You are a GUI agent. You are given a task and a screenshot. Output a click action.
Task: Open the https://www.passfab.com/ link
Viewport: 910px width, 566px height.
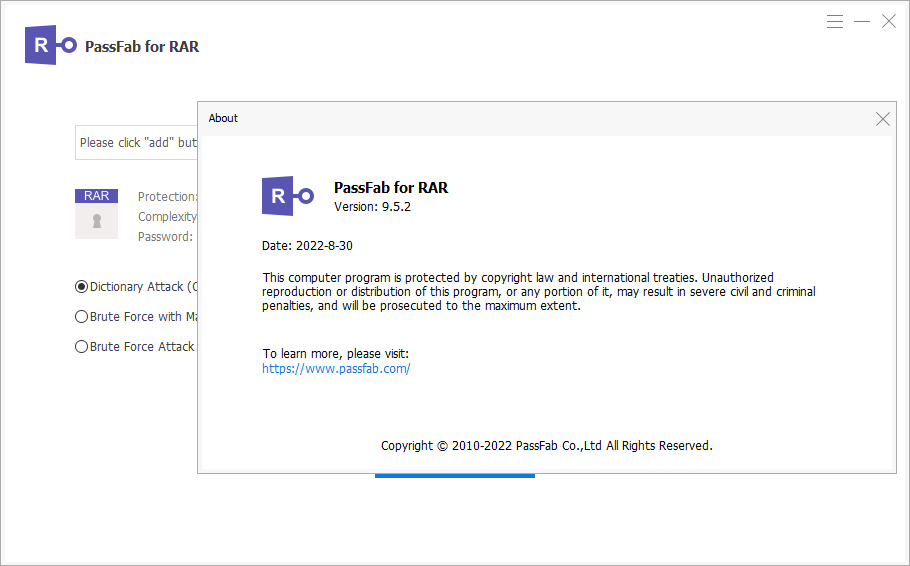[x=336, y=369]
